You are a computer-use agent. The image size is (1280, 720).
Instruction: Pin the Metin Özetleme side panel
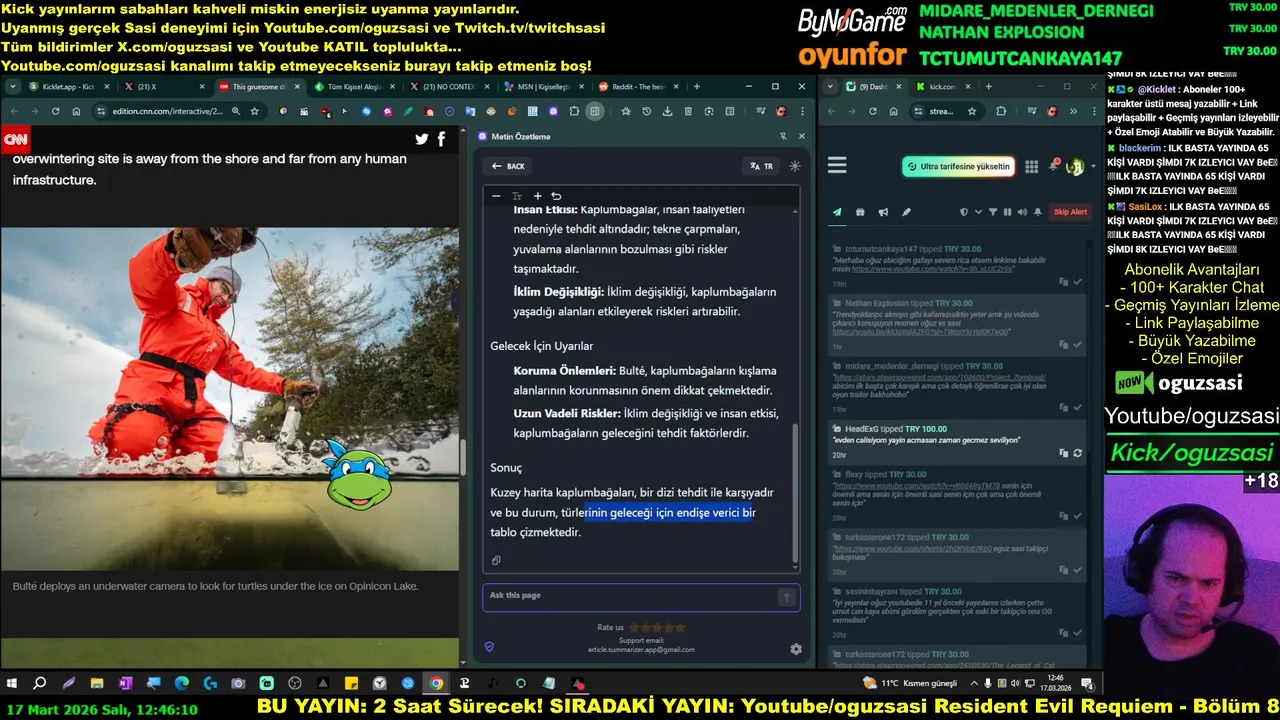click(783, 136)
